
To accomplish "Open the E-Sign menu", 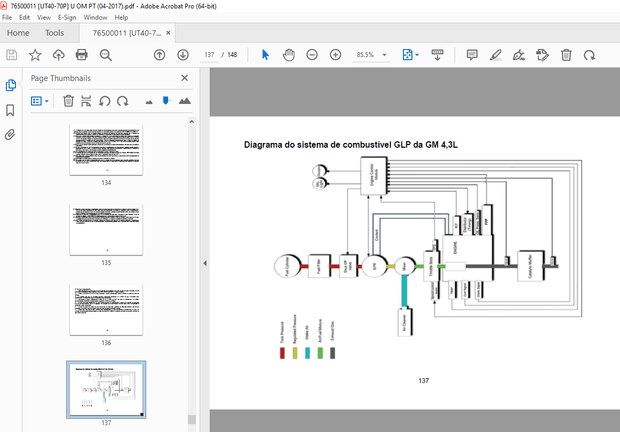I will click(x=67, y=17).
